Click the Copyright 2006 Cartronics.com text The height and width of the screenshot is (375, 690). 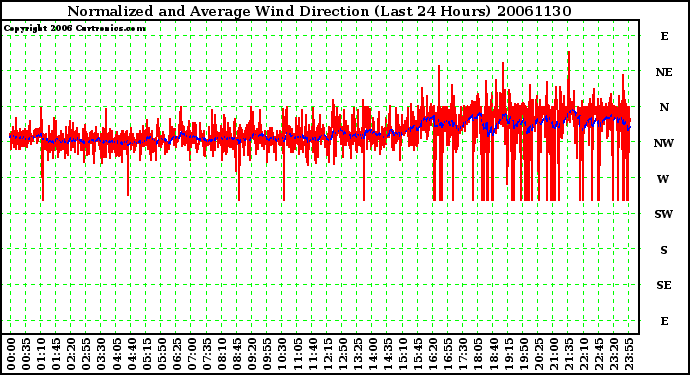(x=74, y=29)
